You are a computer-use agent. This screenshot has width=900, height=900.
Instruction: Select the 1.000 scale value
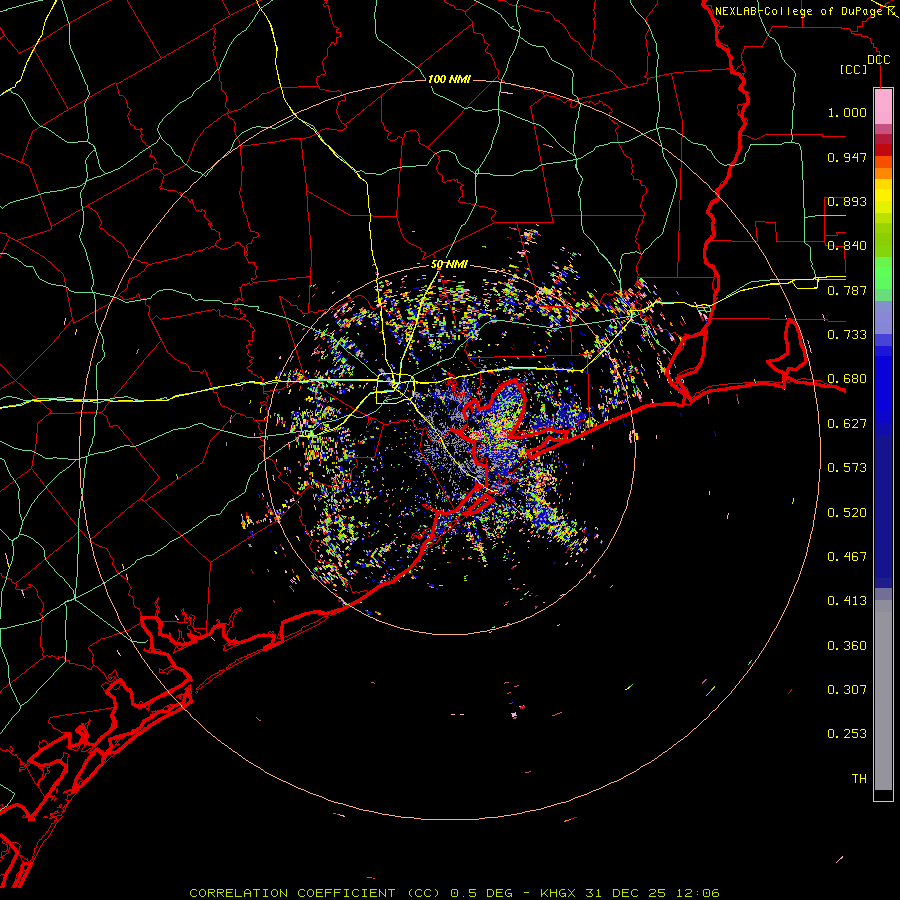[847, 112]
